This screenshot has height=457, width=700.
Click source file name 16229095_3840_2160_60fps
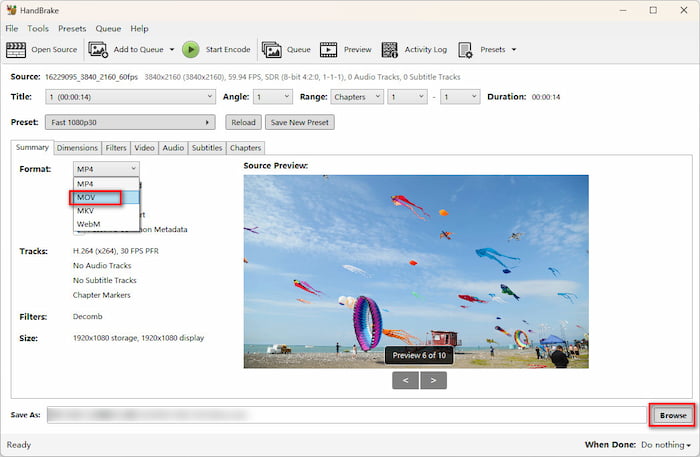tap(92, 77)
